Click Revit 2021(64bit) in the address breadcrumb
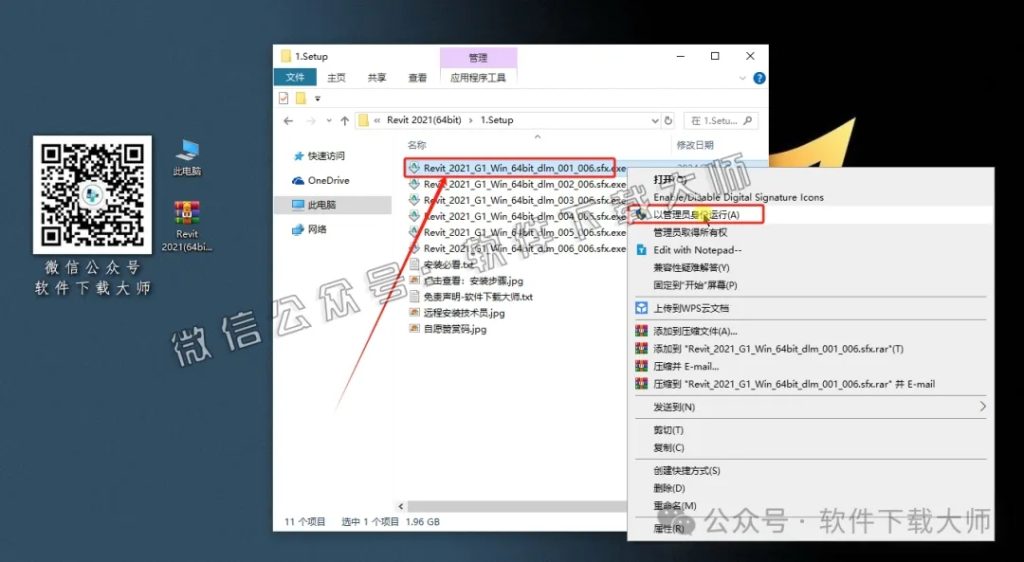 tap(424, 120)
